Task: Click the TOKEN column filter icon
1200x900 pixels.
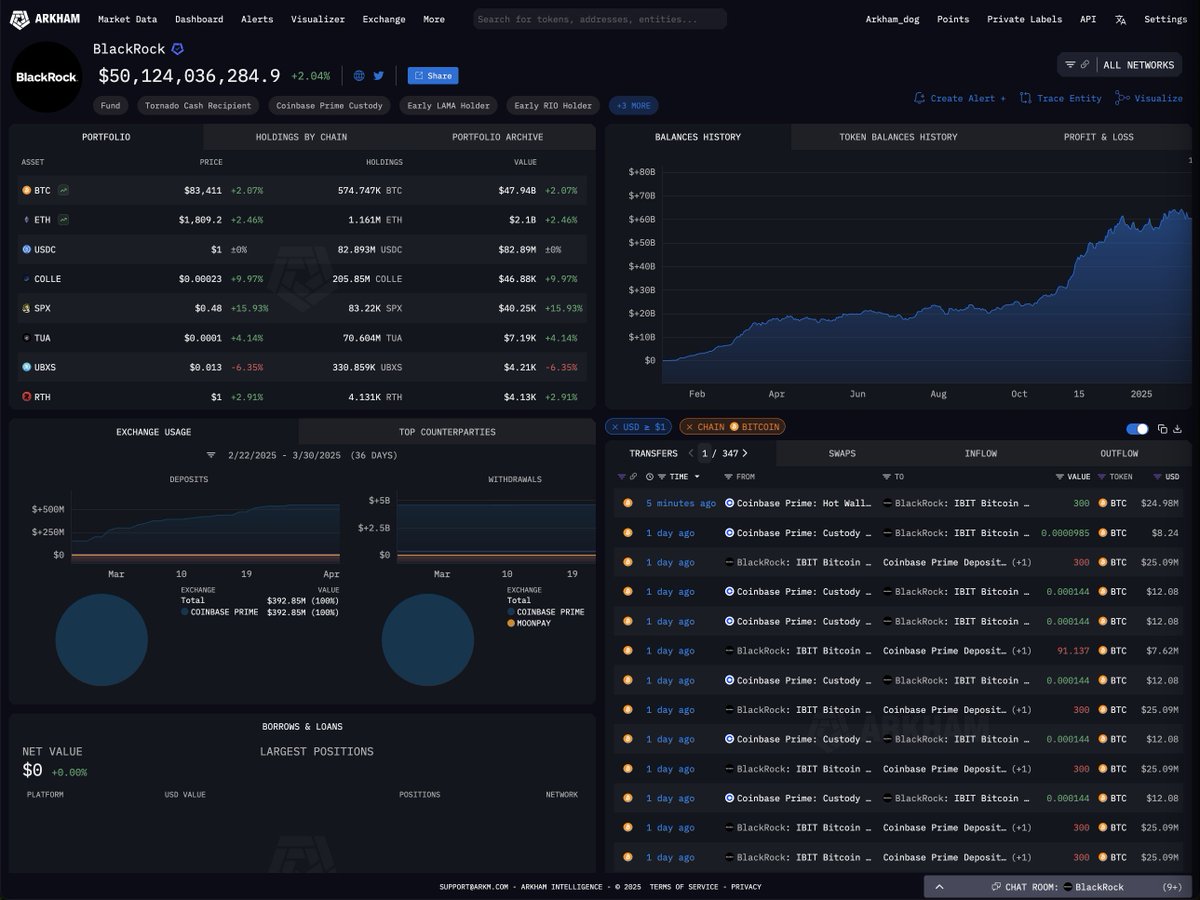Action: (x=1102, y=477)
